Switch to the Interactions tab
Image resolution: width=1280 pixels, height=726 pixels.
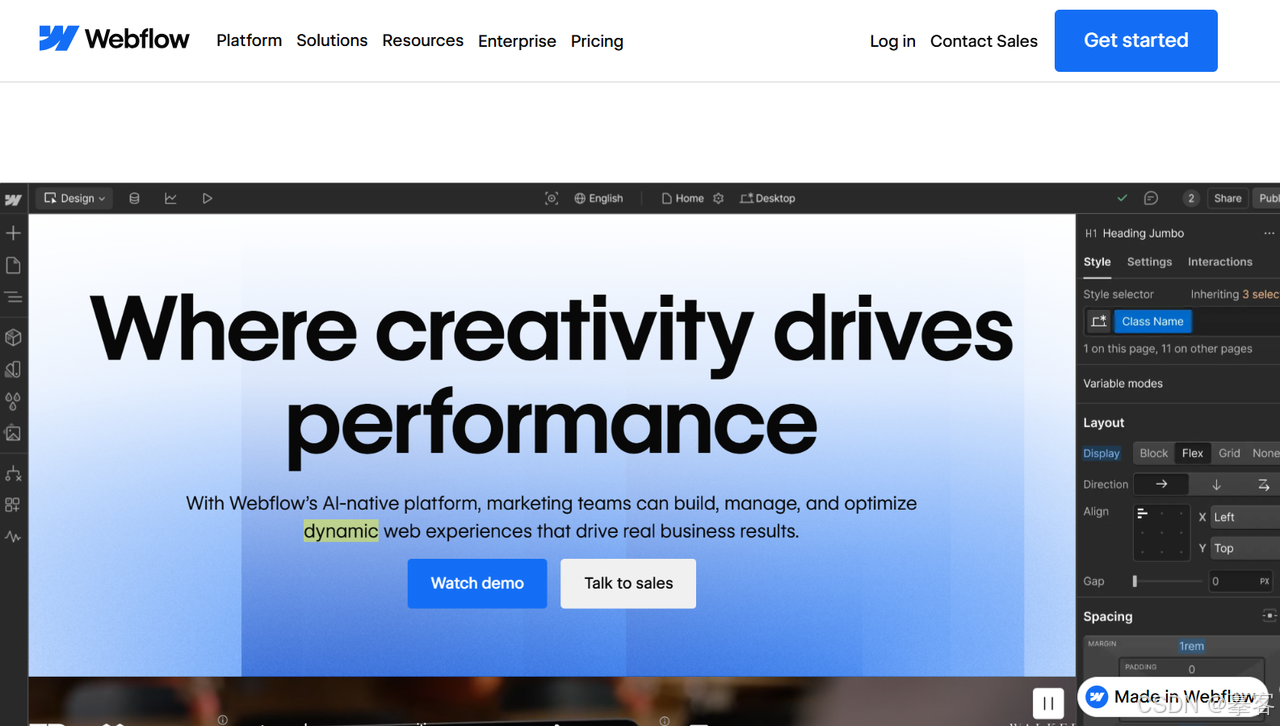(1220, 262)
